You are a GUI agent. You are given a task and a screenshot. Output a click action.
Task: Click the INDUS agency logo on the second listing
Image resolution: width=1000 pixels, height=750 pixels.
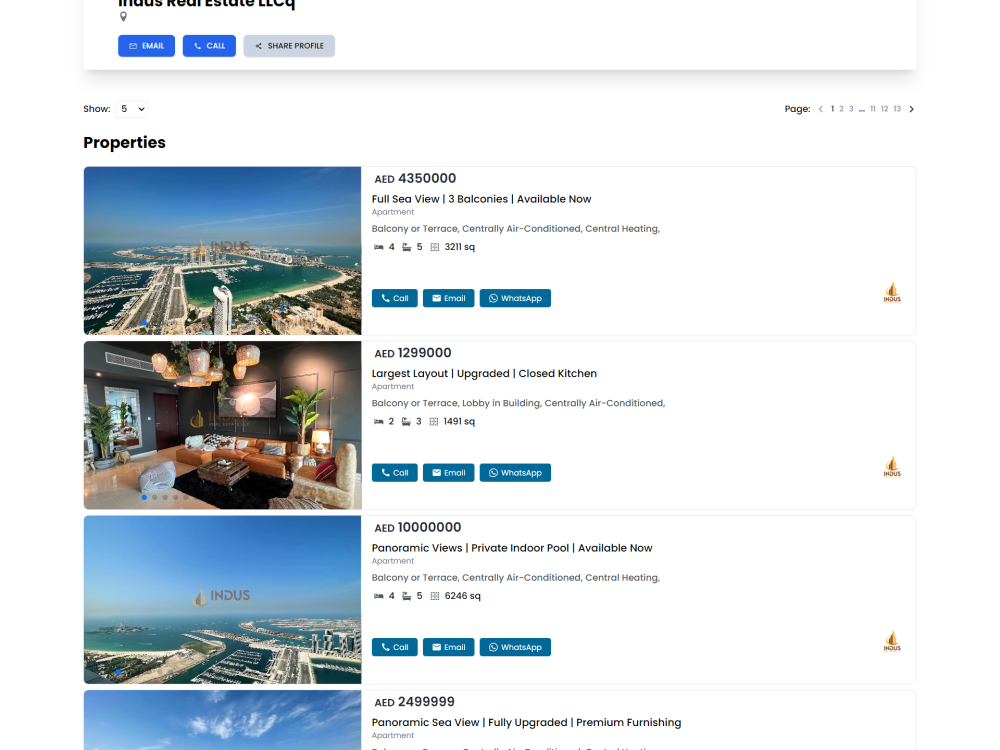point(891,465)
